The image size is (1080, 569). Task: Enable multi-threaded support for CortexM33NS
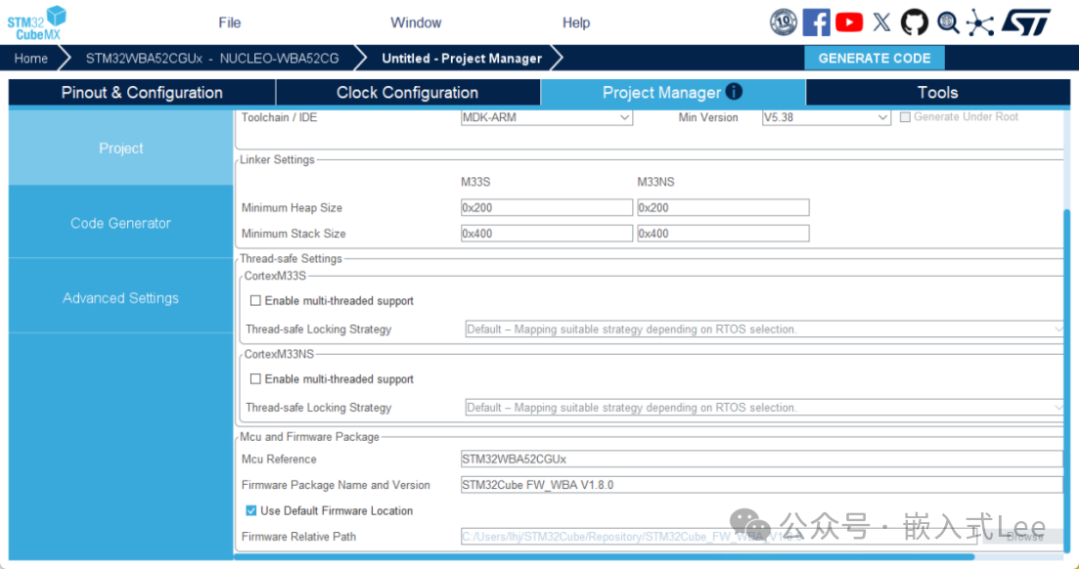(256, 379)
